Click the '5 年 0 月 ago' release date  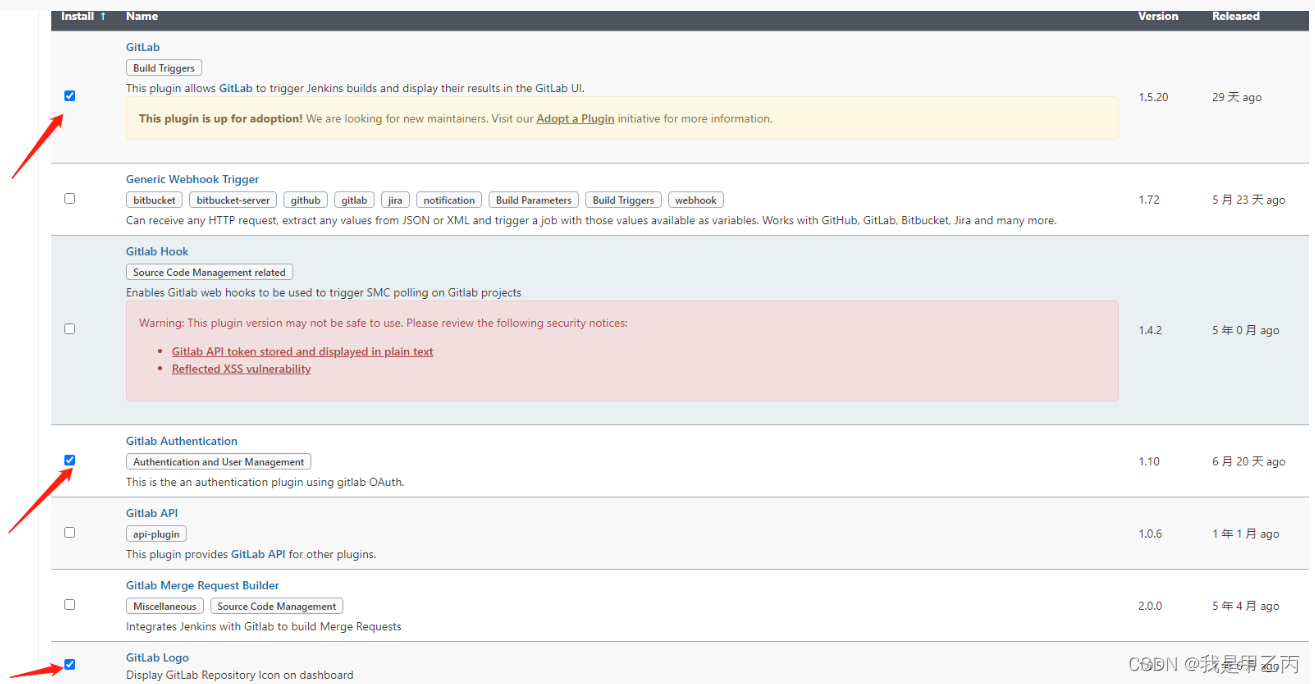(x=1246, y=330)
